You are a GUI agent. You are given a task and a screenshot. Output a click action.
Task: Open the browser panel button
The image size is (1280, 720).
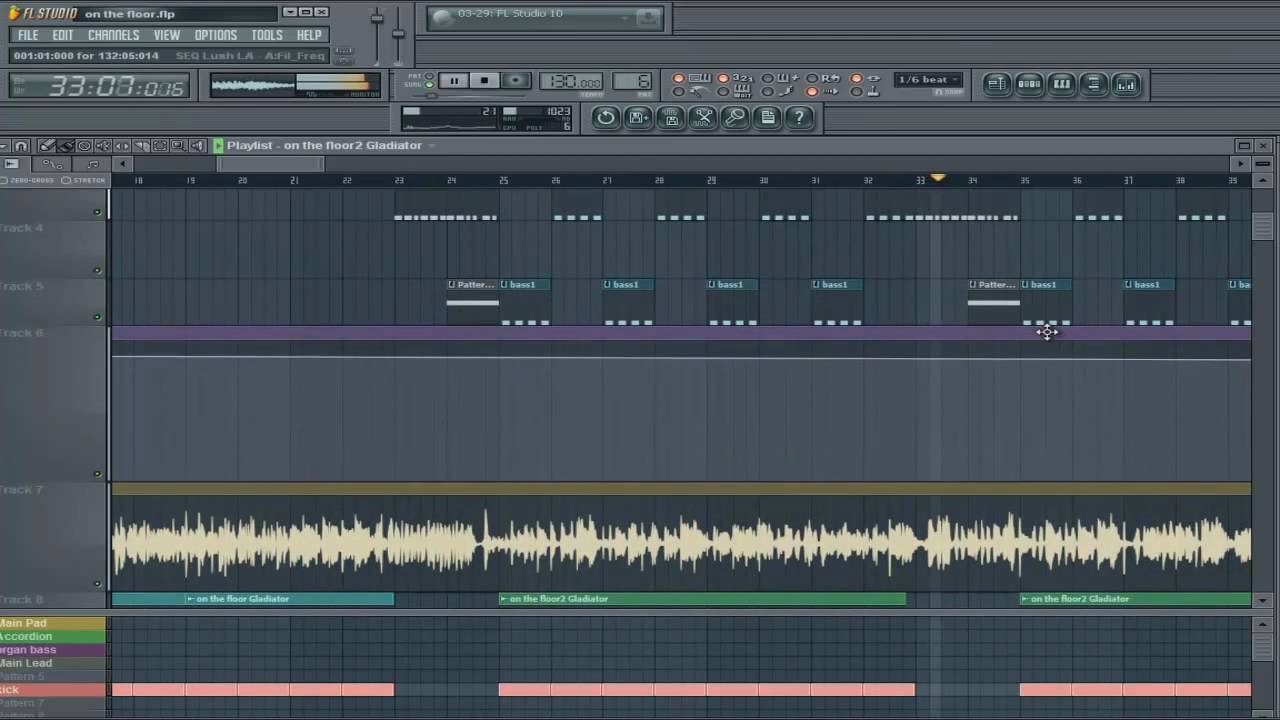click(x=1093, y=84)
